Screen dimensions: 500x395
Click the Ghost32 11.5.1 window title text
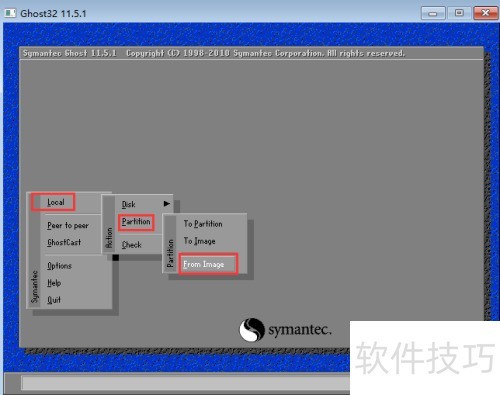pos(53,14)
